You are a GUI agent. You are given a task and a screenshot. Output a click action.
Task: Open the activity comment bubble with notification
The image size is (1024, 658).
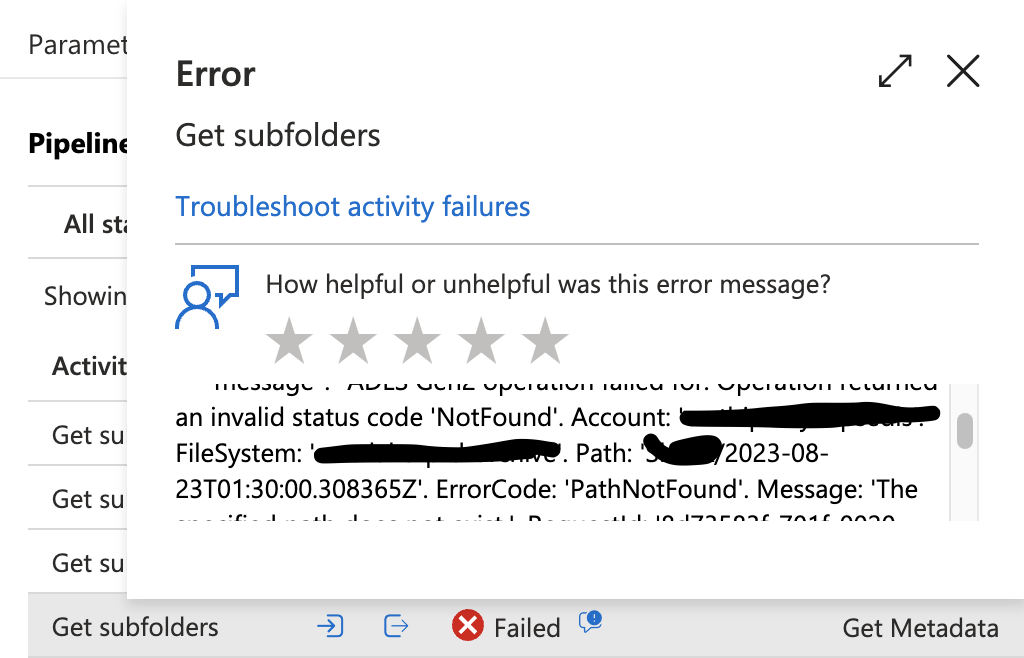tap(589, 623)
